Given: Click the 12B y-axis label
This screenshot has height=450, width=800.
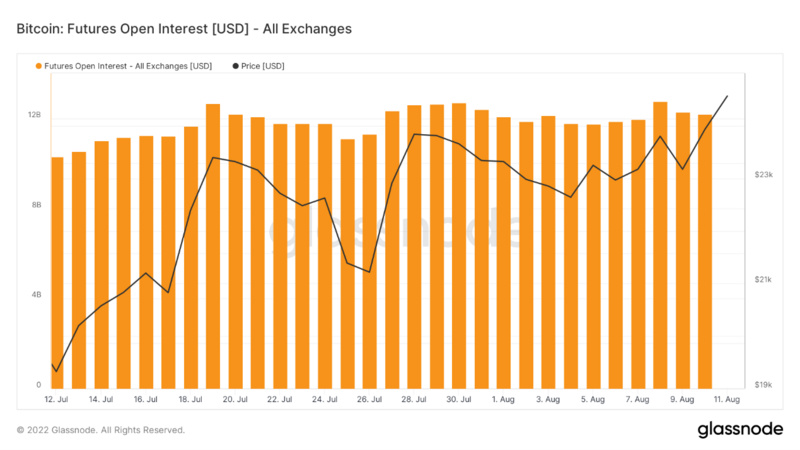Looking at the screenshot, I should click(x=34, y=115).
